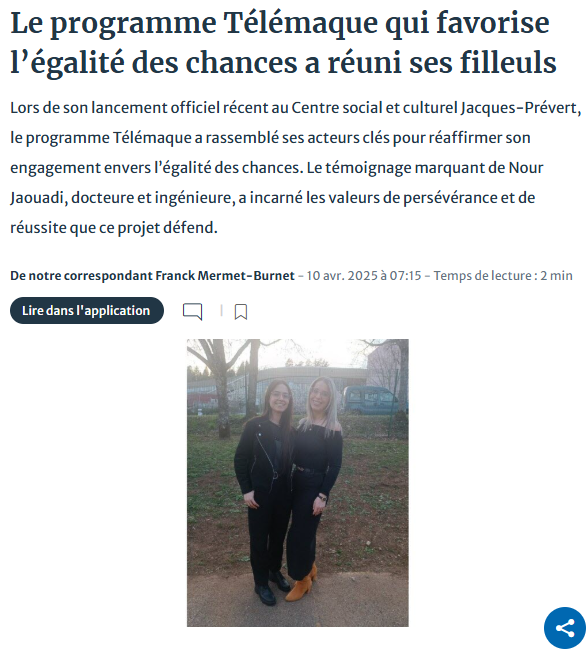Image resolution: width=587 pixels, height=651 pixels.
Task: Click docteure et ingénieure in the summary
Action: click(x=150, y=198)
